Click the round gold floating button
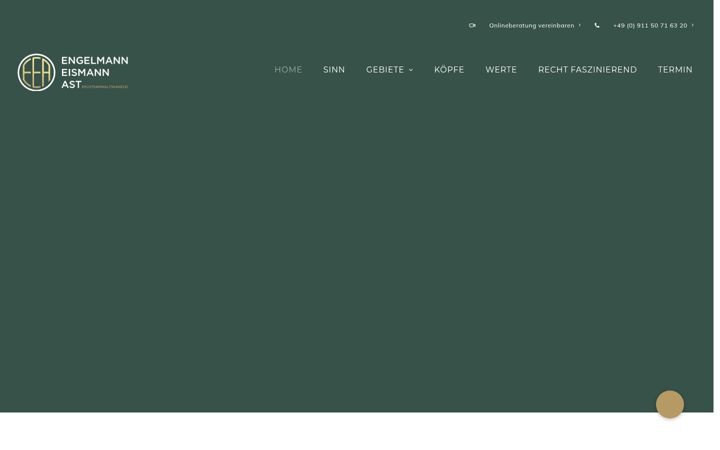The height and width of the screenshot is (450, 720). click(669, 404)
